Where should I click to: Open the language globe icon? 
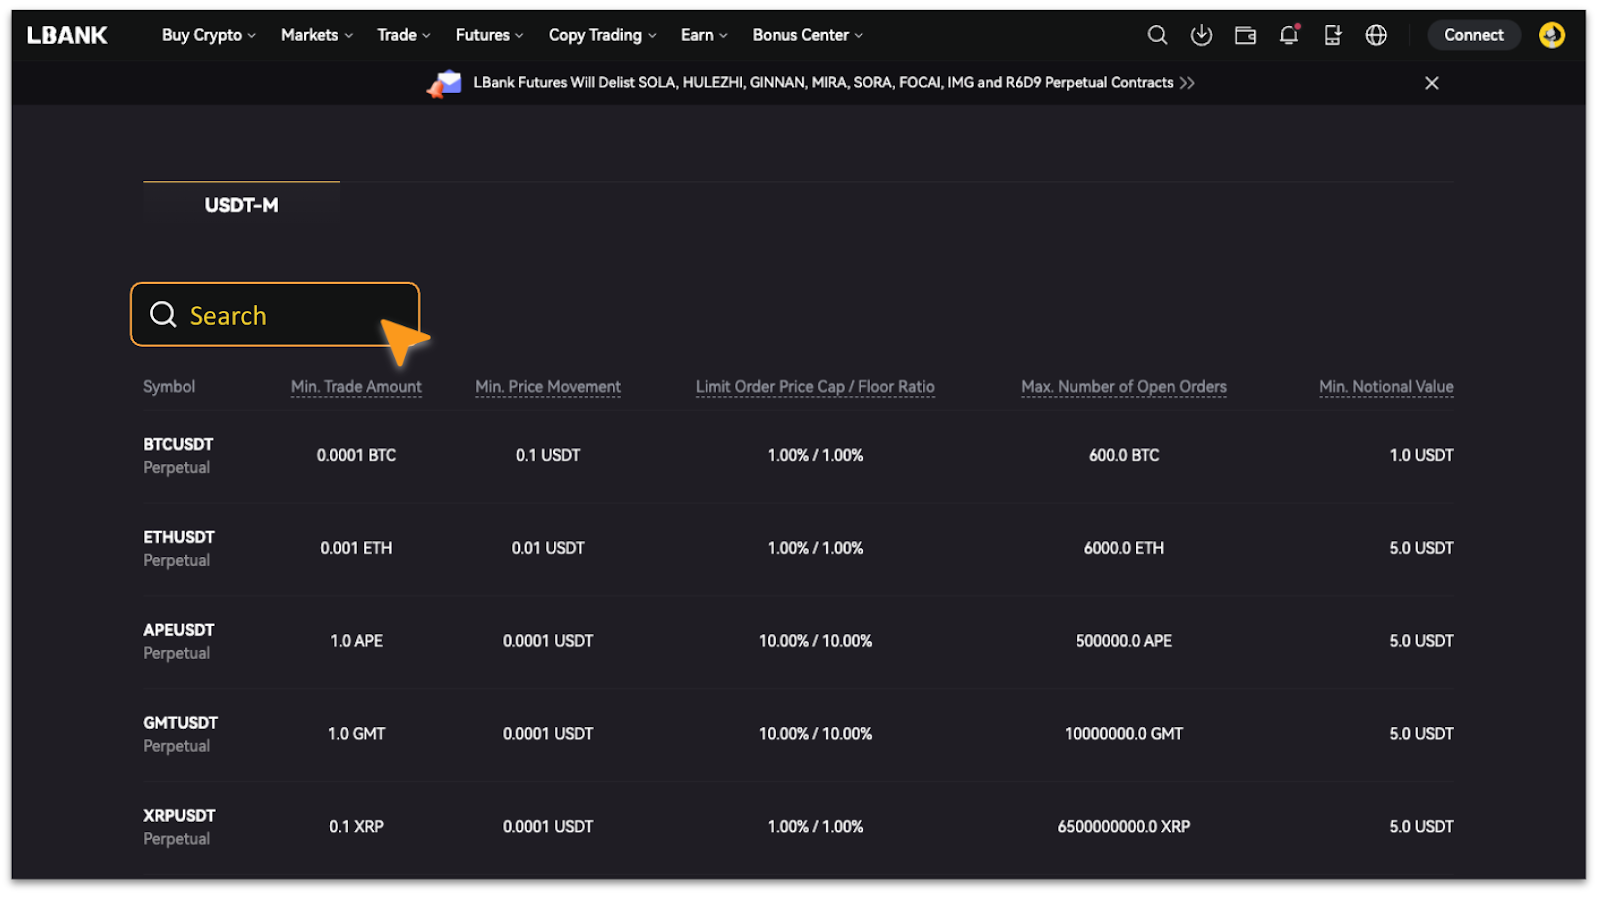click(x=1376, y=35)
